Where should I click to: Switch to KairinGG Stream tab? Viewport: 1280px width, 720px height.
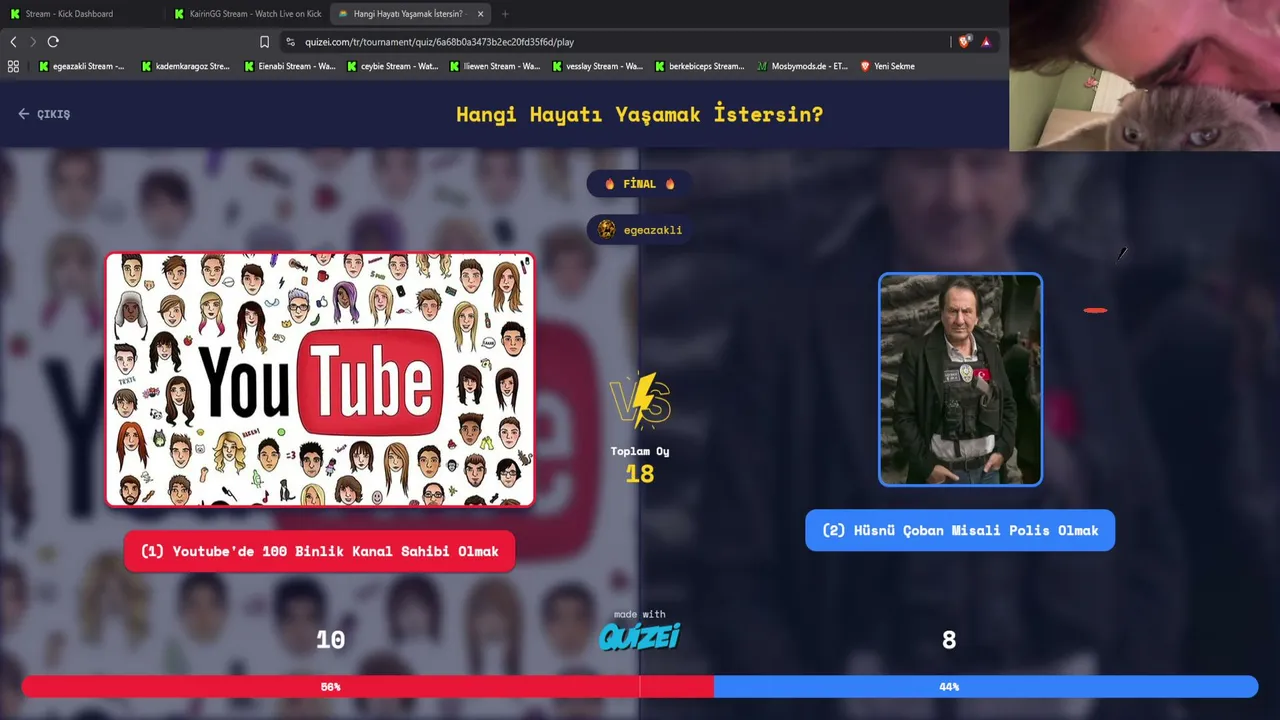tap(246, 14)
